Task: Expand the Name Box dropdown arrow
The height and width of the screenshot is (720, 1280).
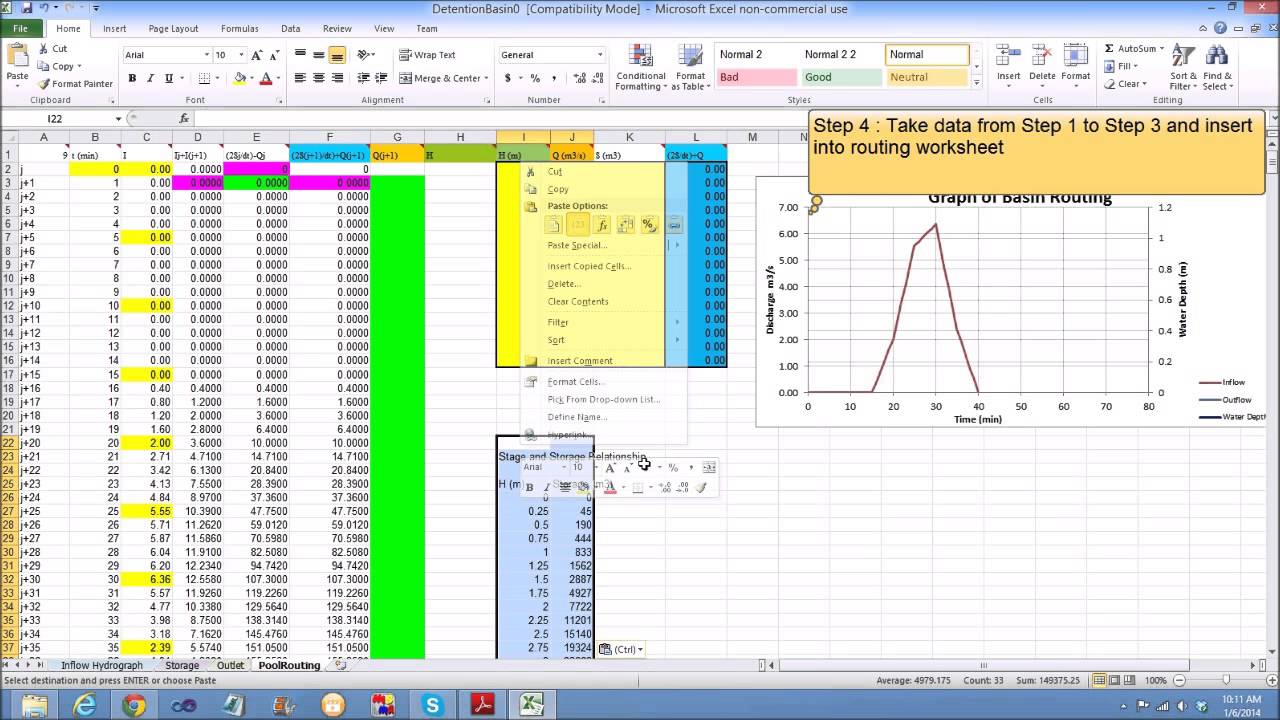Action: (118, 119)
